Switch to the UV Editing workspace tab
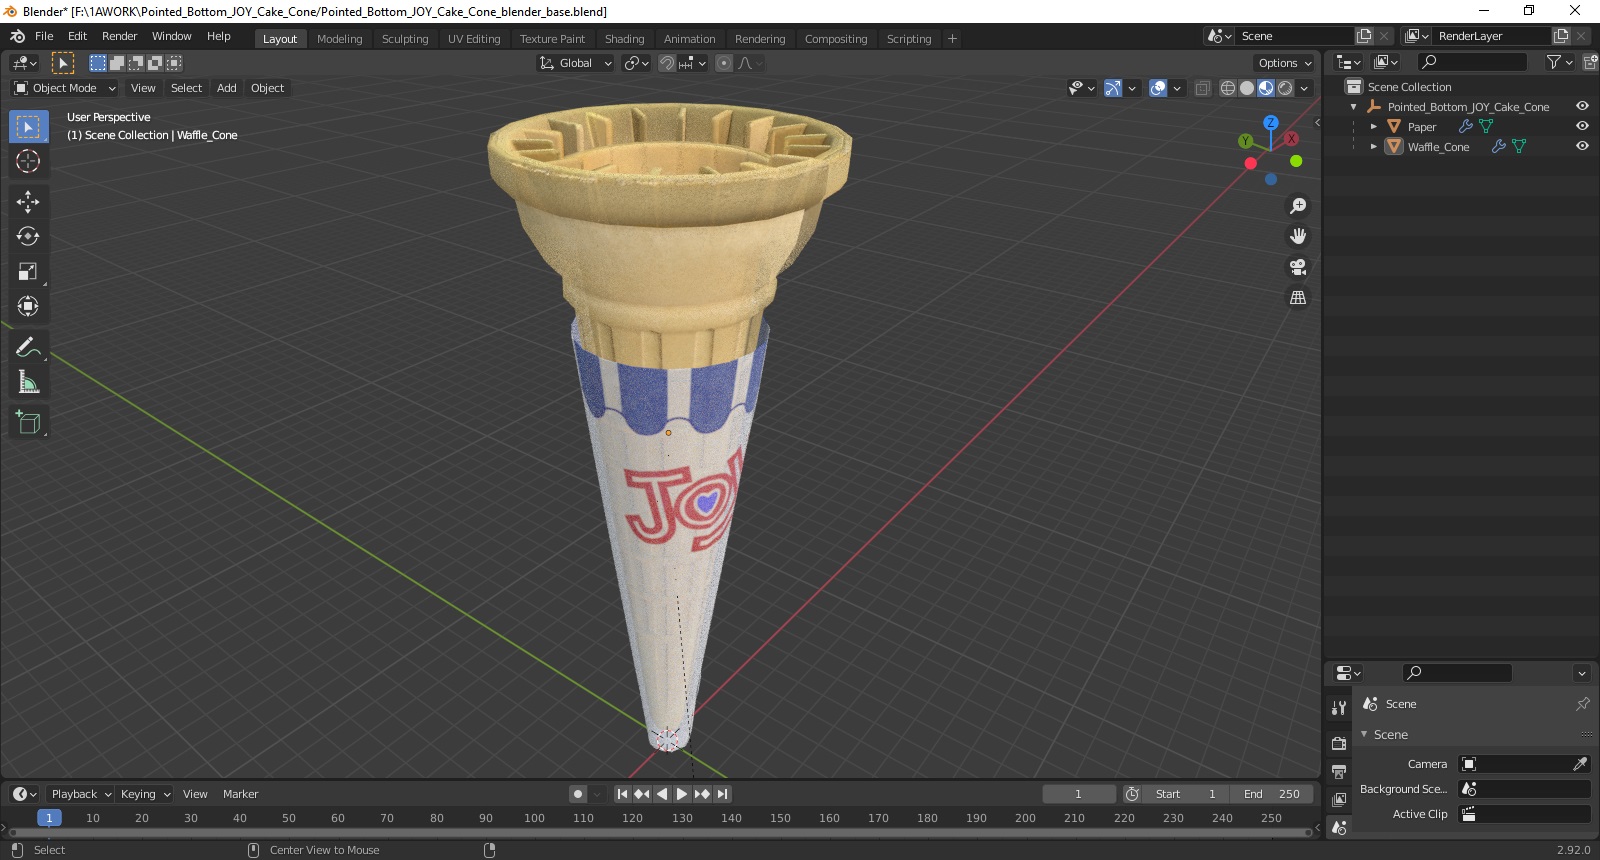 tap(474, 39)
